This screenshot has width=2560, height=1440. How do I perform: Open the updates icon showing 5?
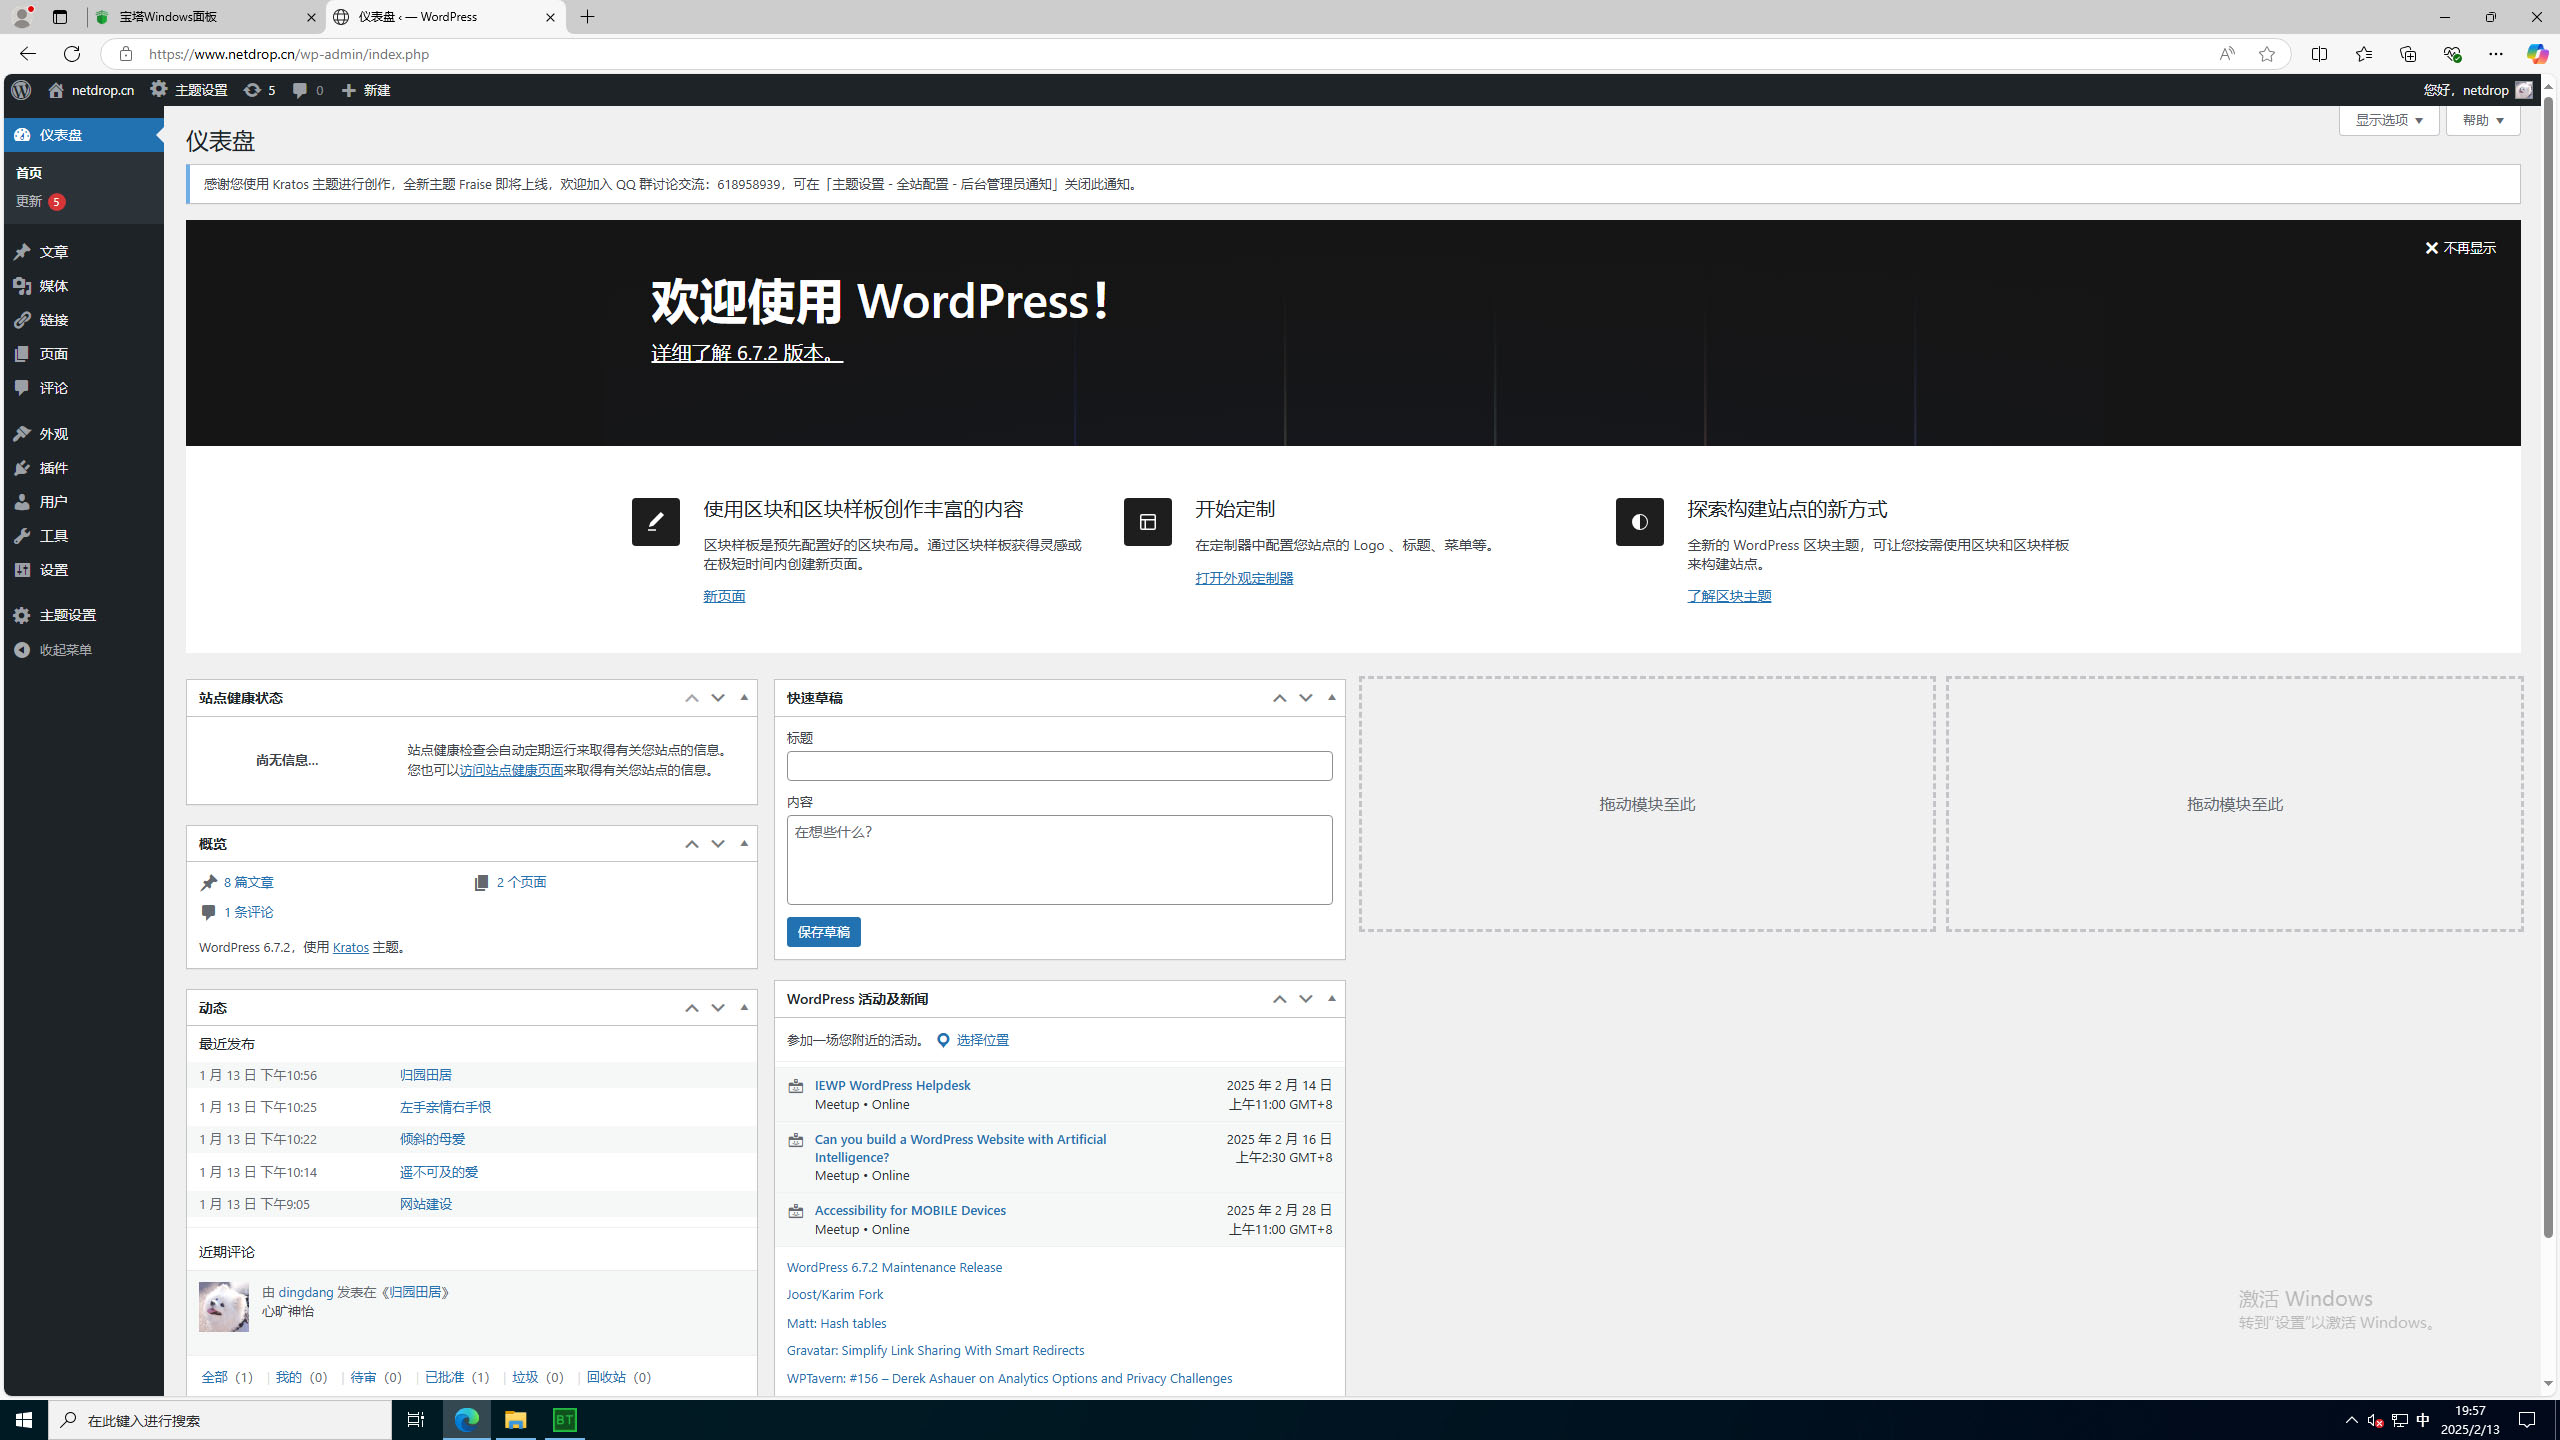(x=259, y=90)
